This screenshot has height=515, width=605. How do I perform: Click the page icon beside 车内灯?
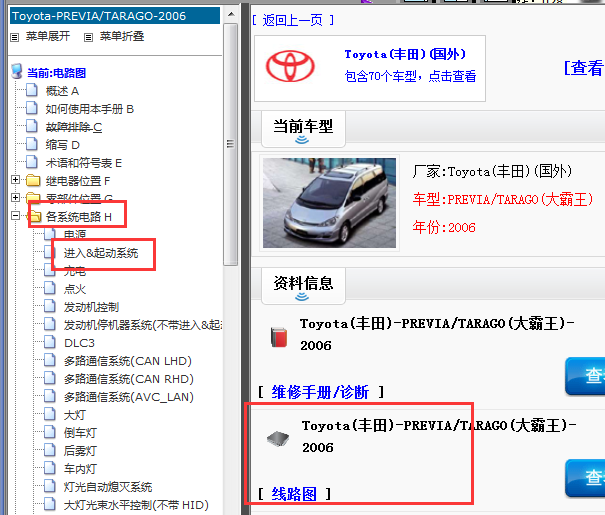pos(49,468)
